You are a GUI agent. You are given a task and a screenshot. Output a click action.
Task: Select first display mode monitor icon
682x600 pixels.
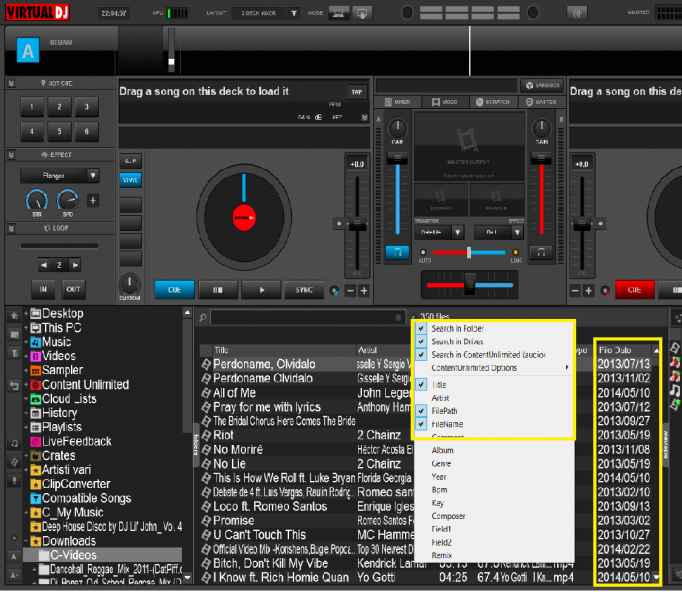(x=338, y=13)
